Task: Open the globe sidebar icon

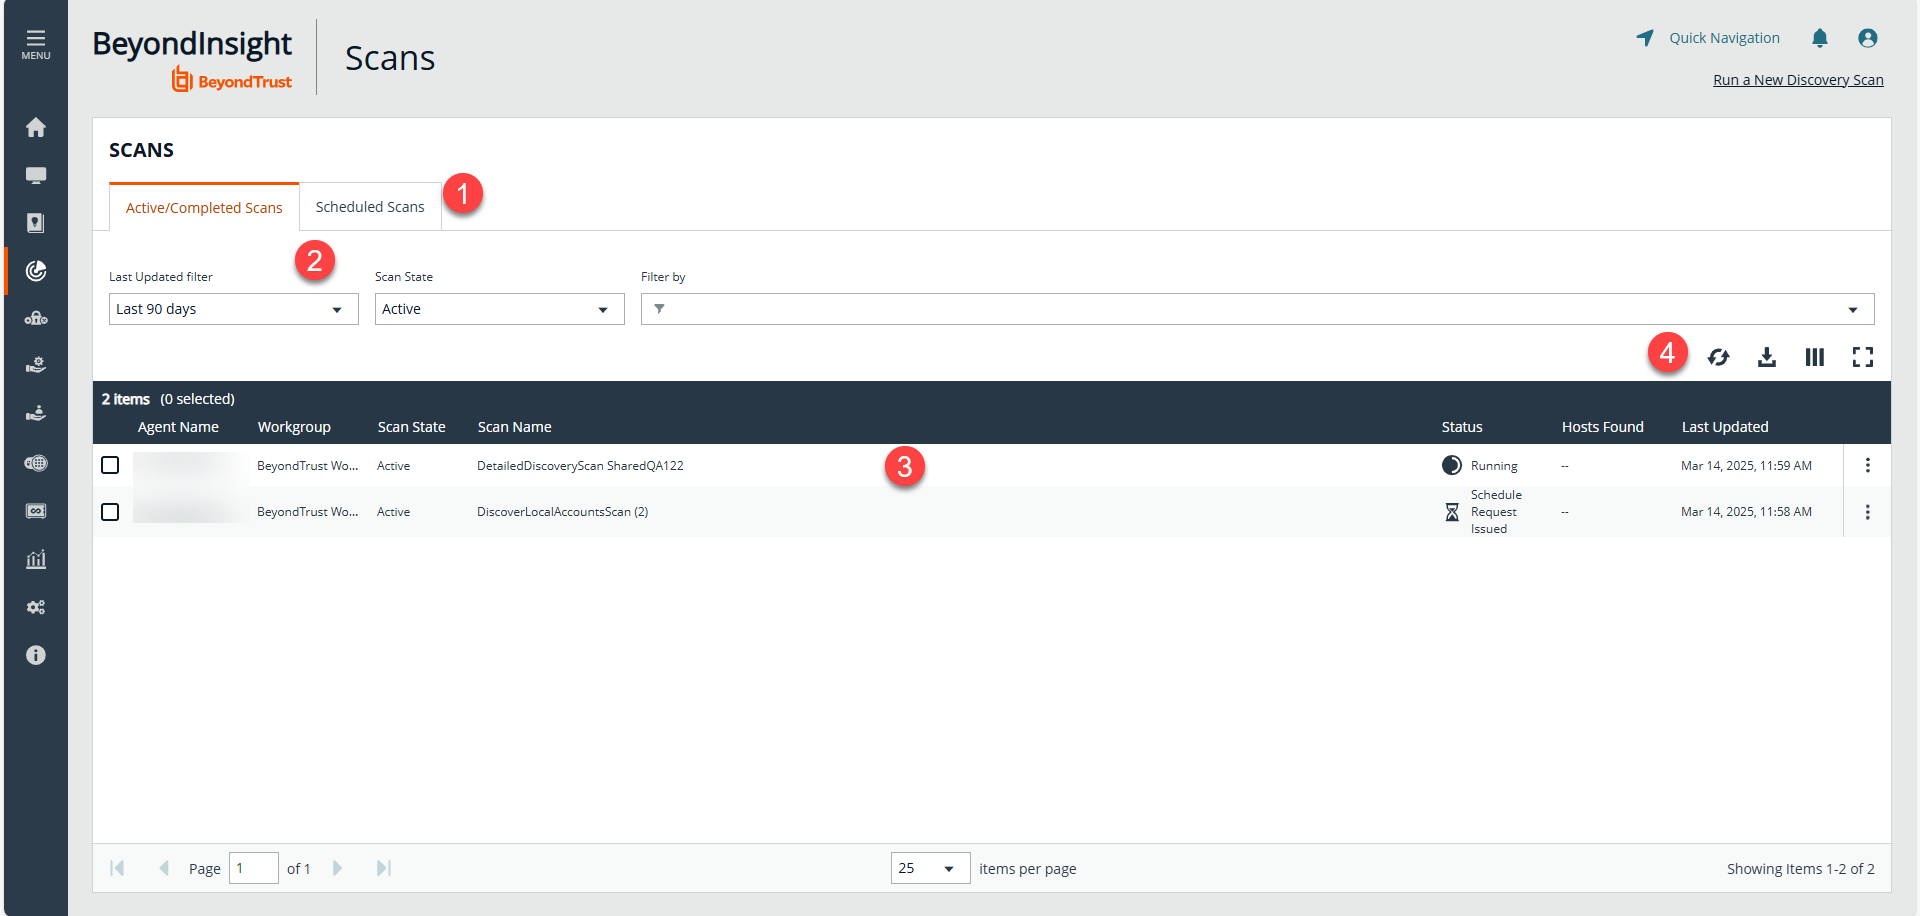Action: point(36,463)
